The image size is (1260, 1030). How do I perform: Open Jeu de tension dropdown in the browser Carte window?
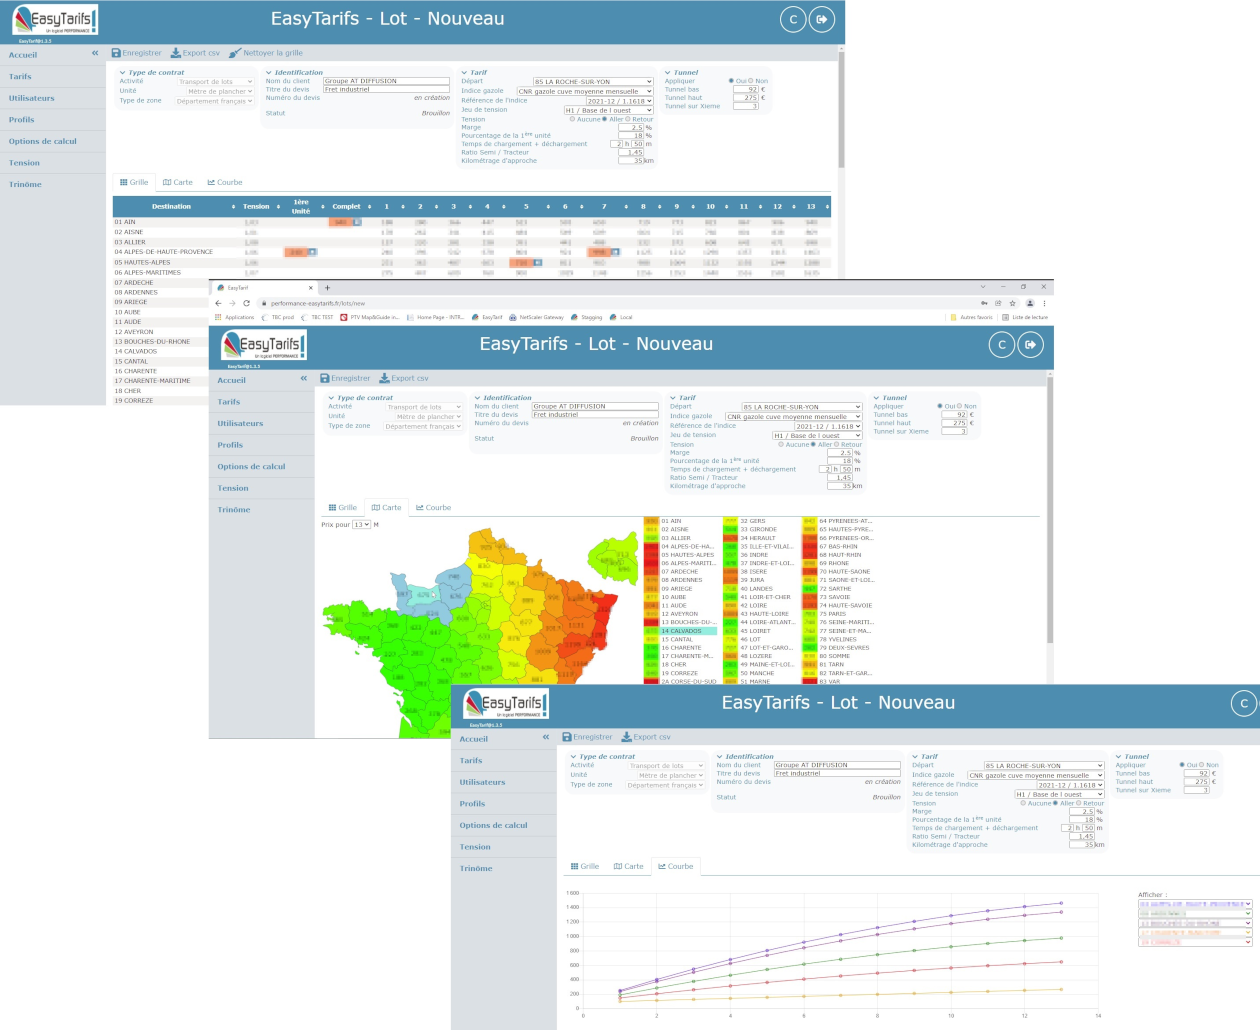[x=816, y=435]
